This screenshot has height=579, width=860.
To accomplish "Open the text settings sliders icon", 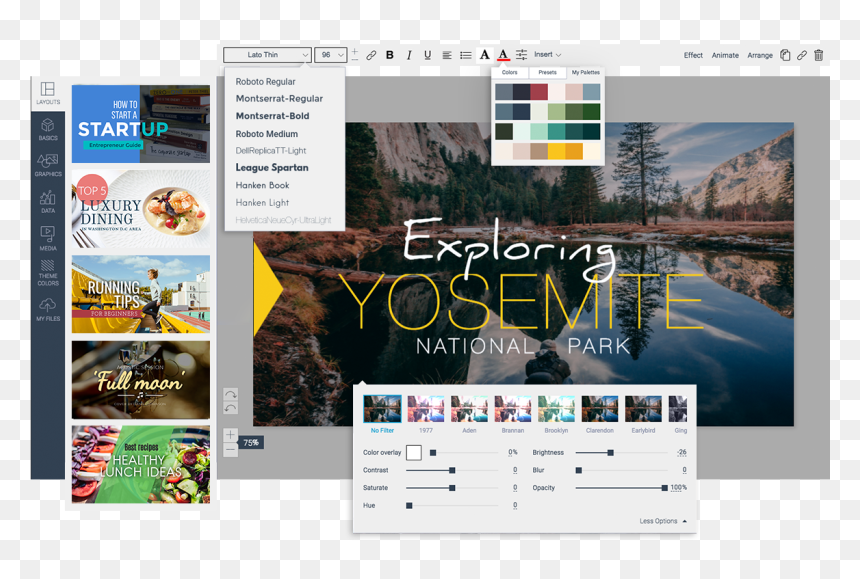I will coord(522,55).
